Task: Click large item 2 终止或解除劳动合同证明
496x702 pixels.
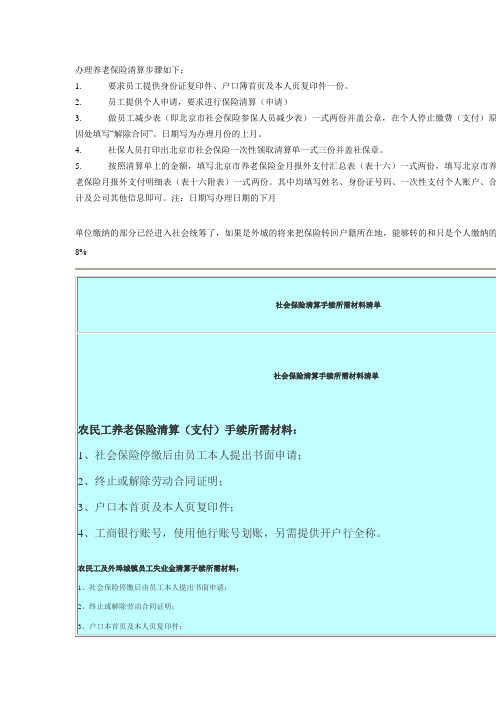Action: click(150, 482)
